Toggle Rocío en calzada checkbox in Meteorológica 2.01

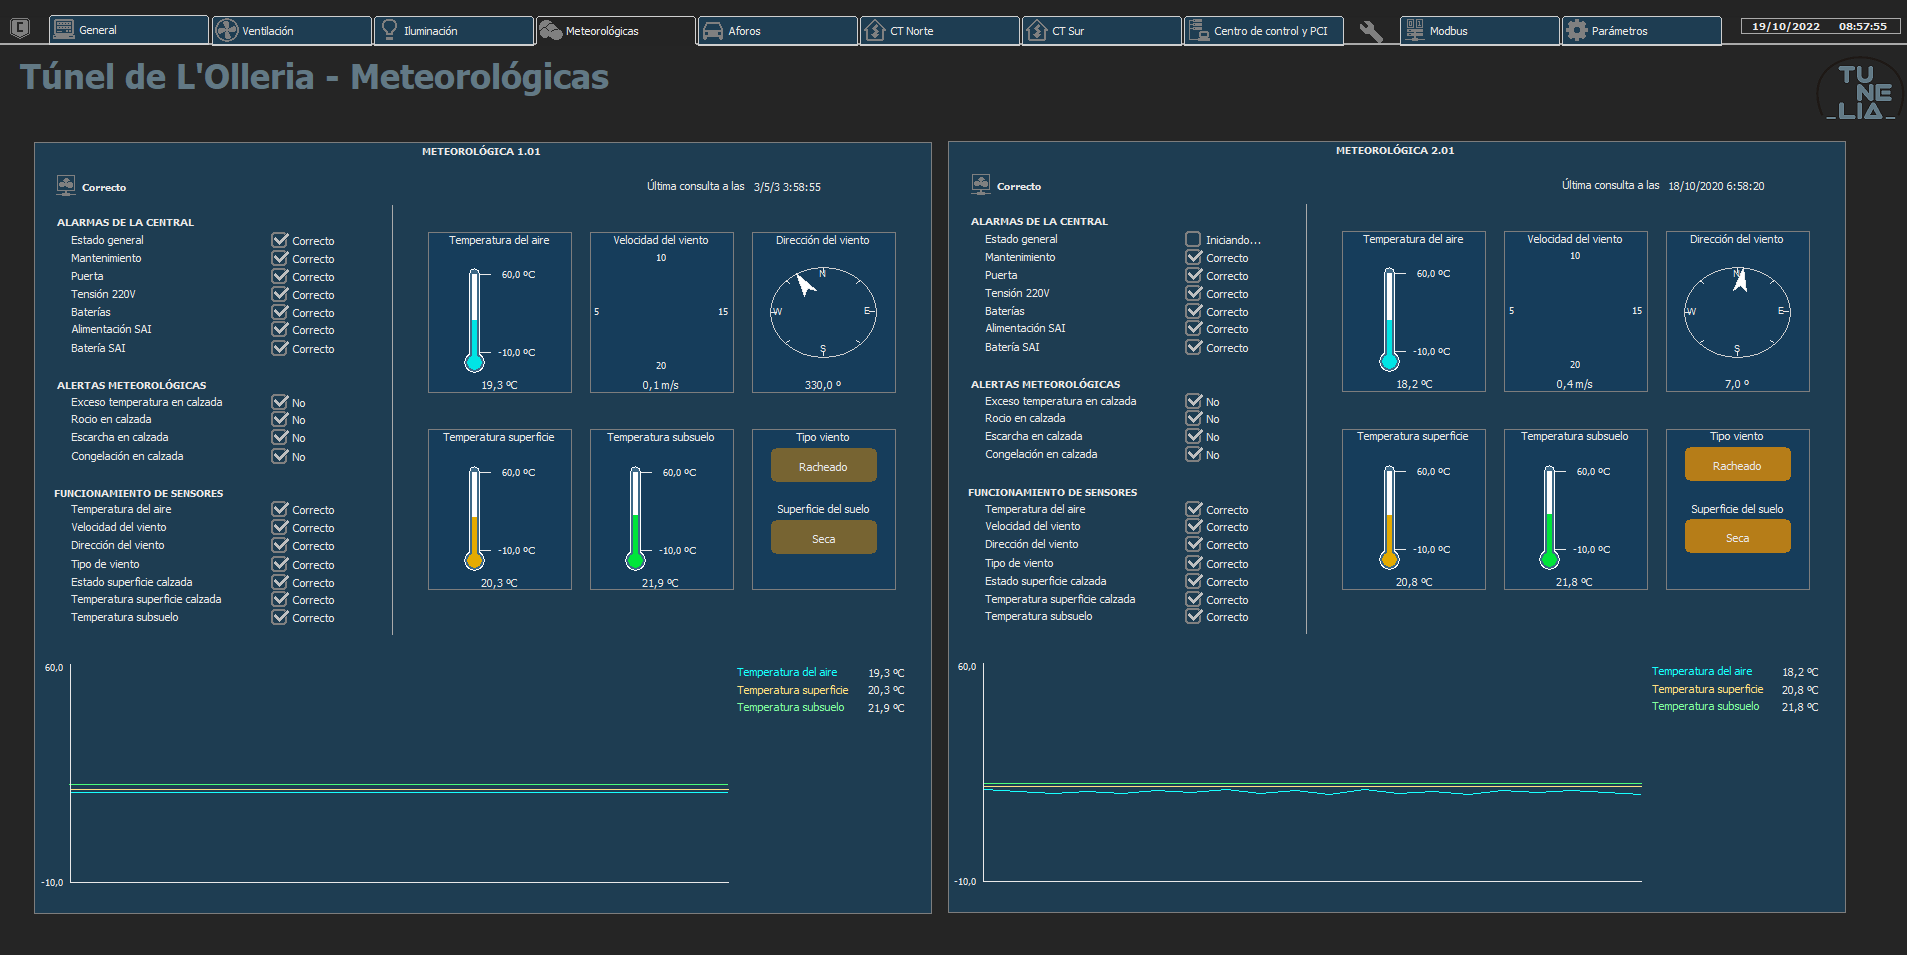point(1194,418)
